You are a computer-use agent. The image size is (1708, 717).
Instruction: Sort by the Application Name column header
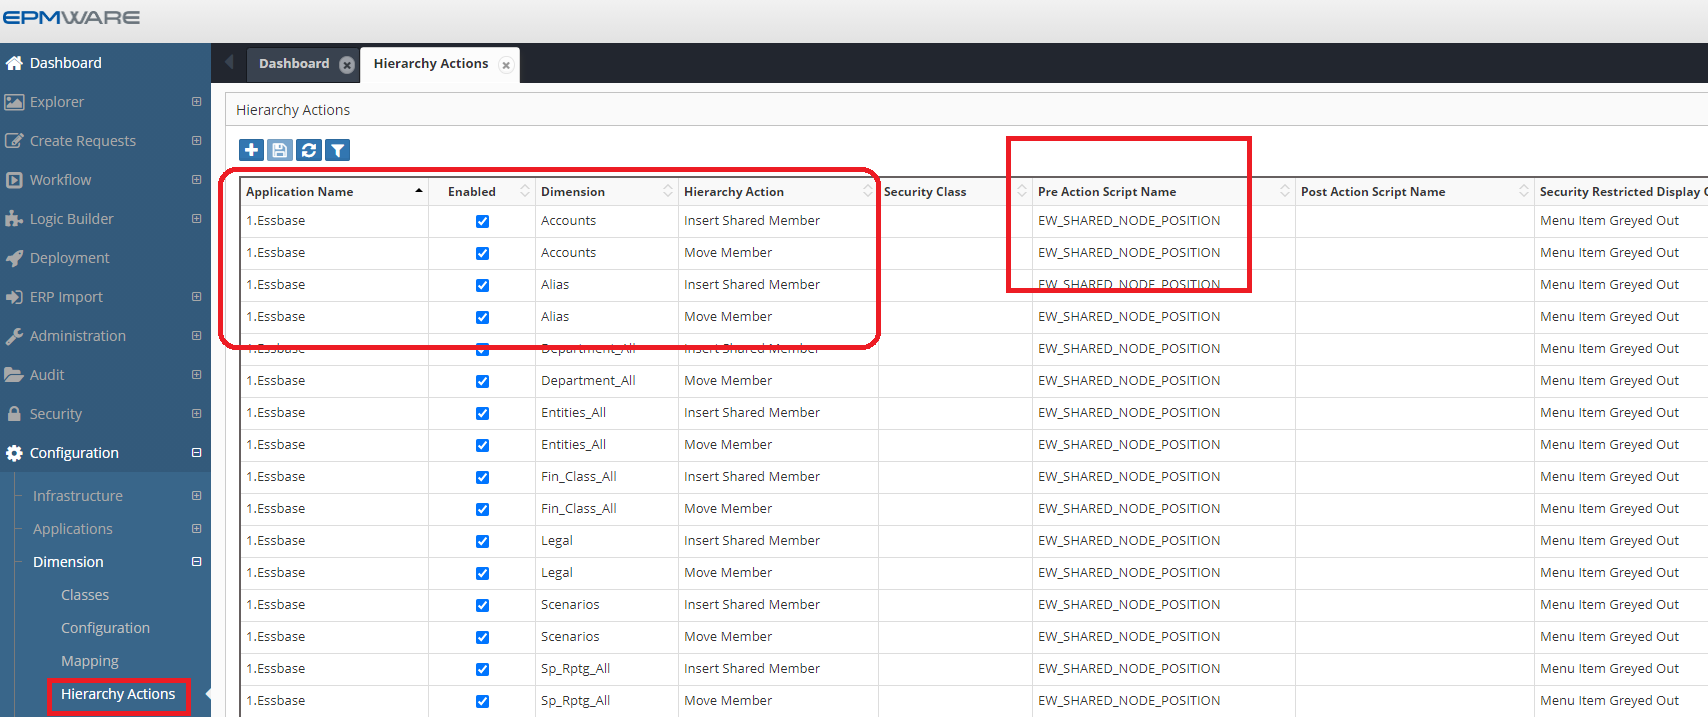click(300, 192)
